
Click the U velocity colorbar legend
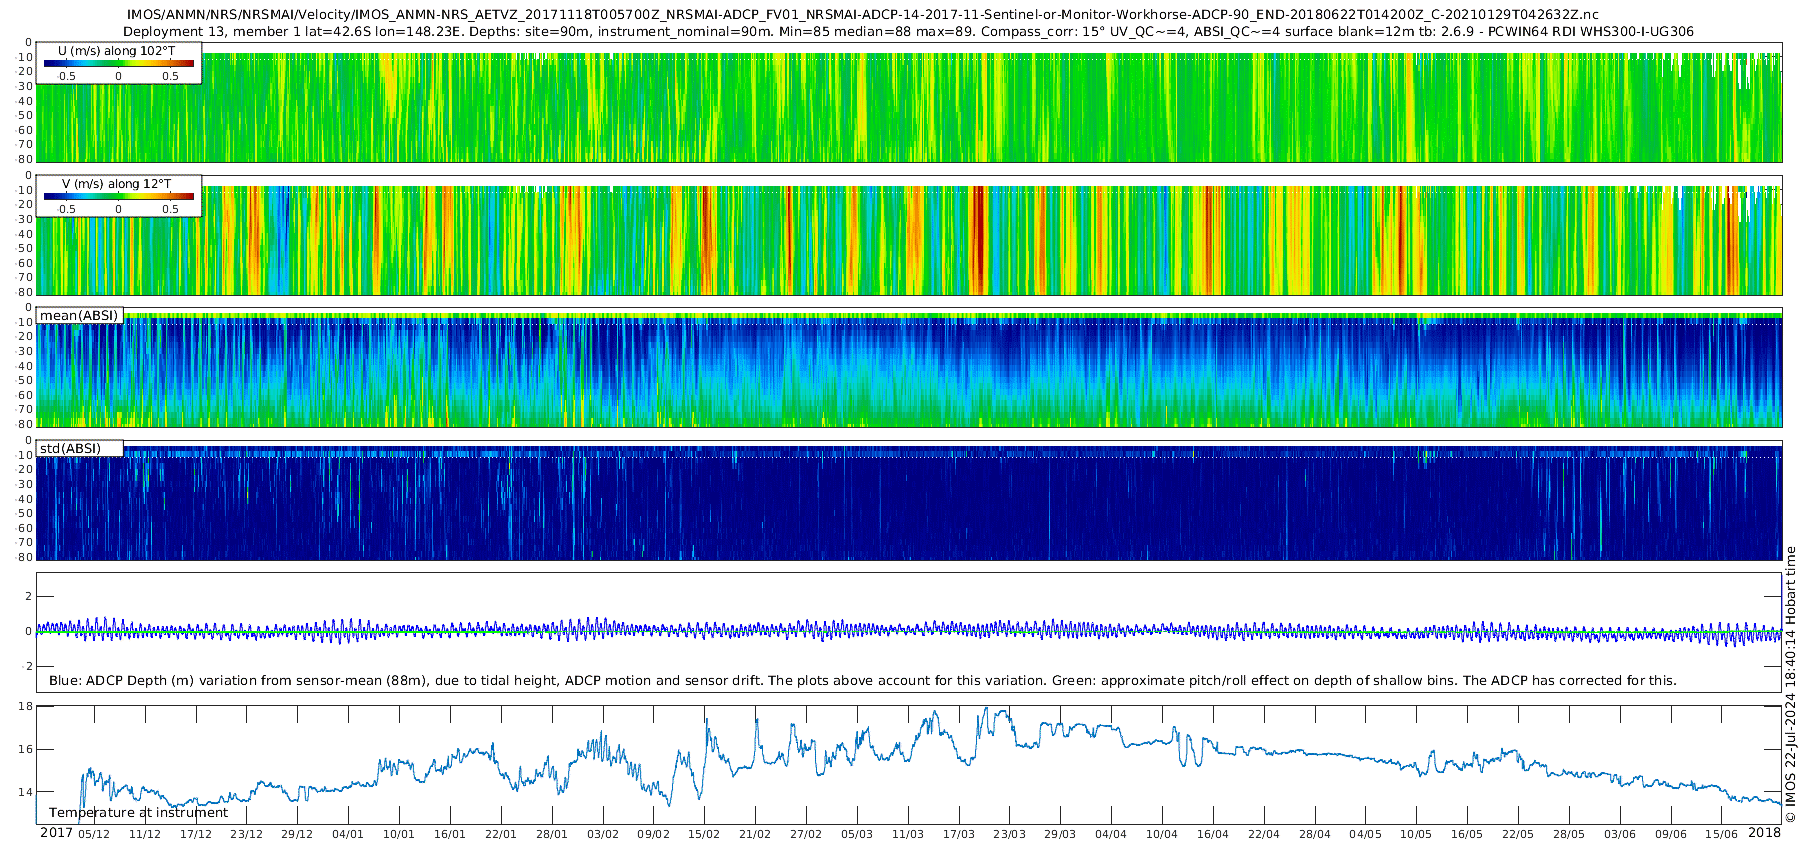[x=118, y=64]
